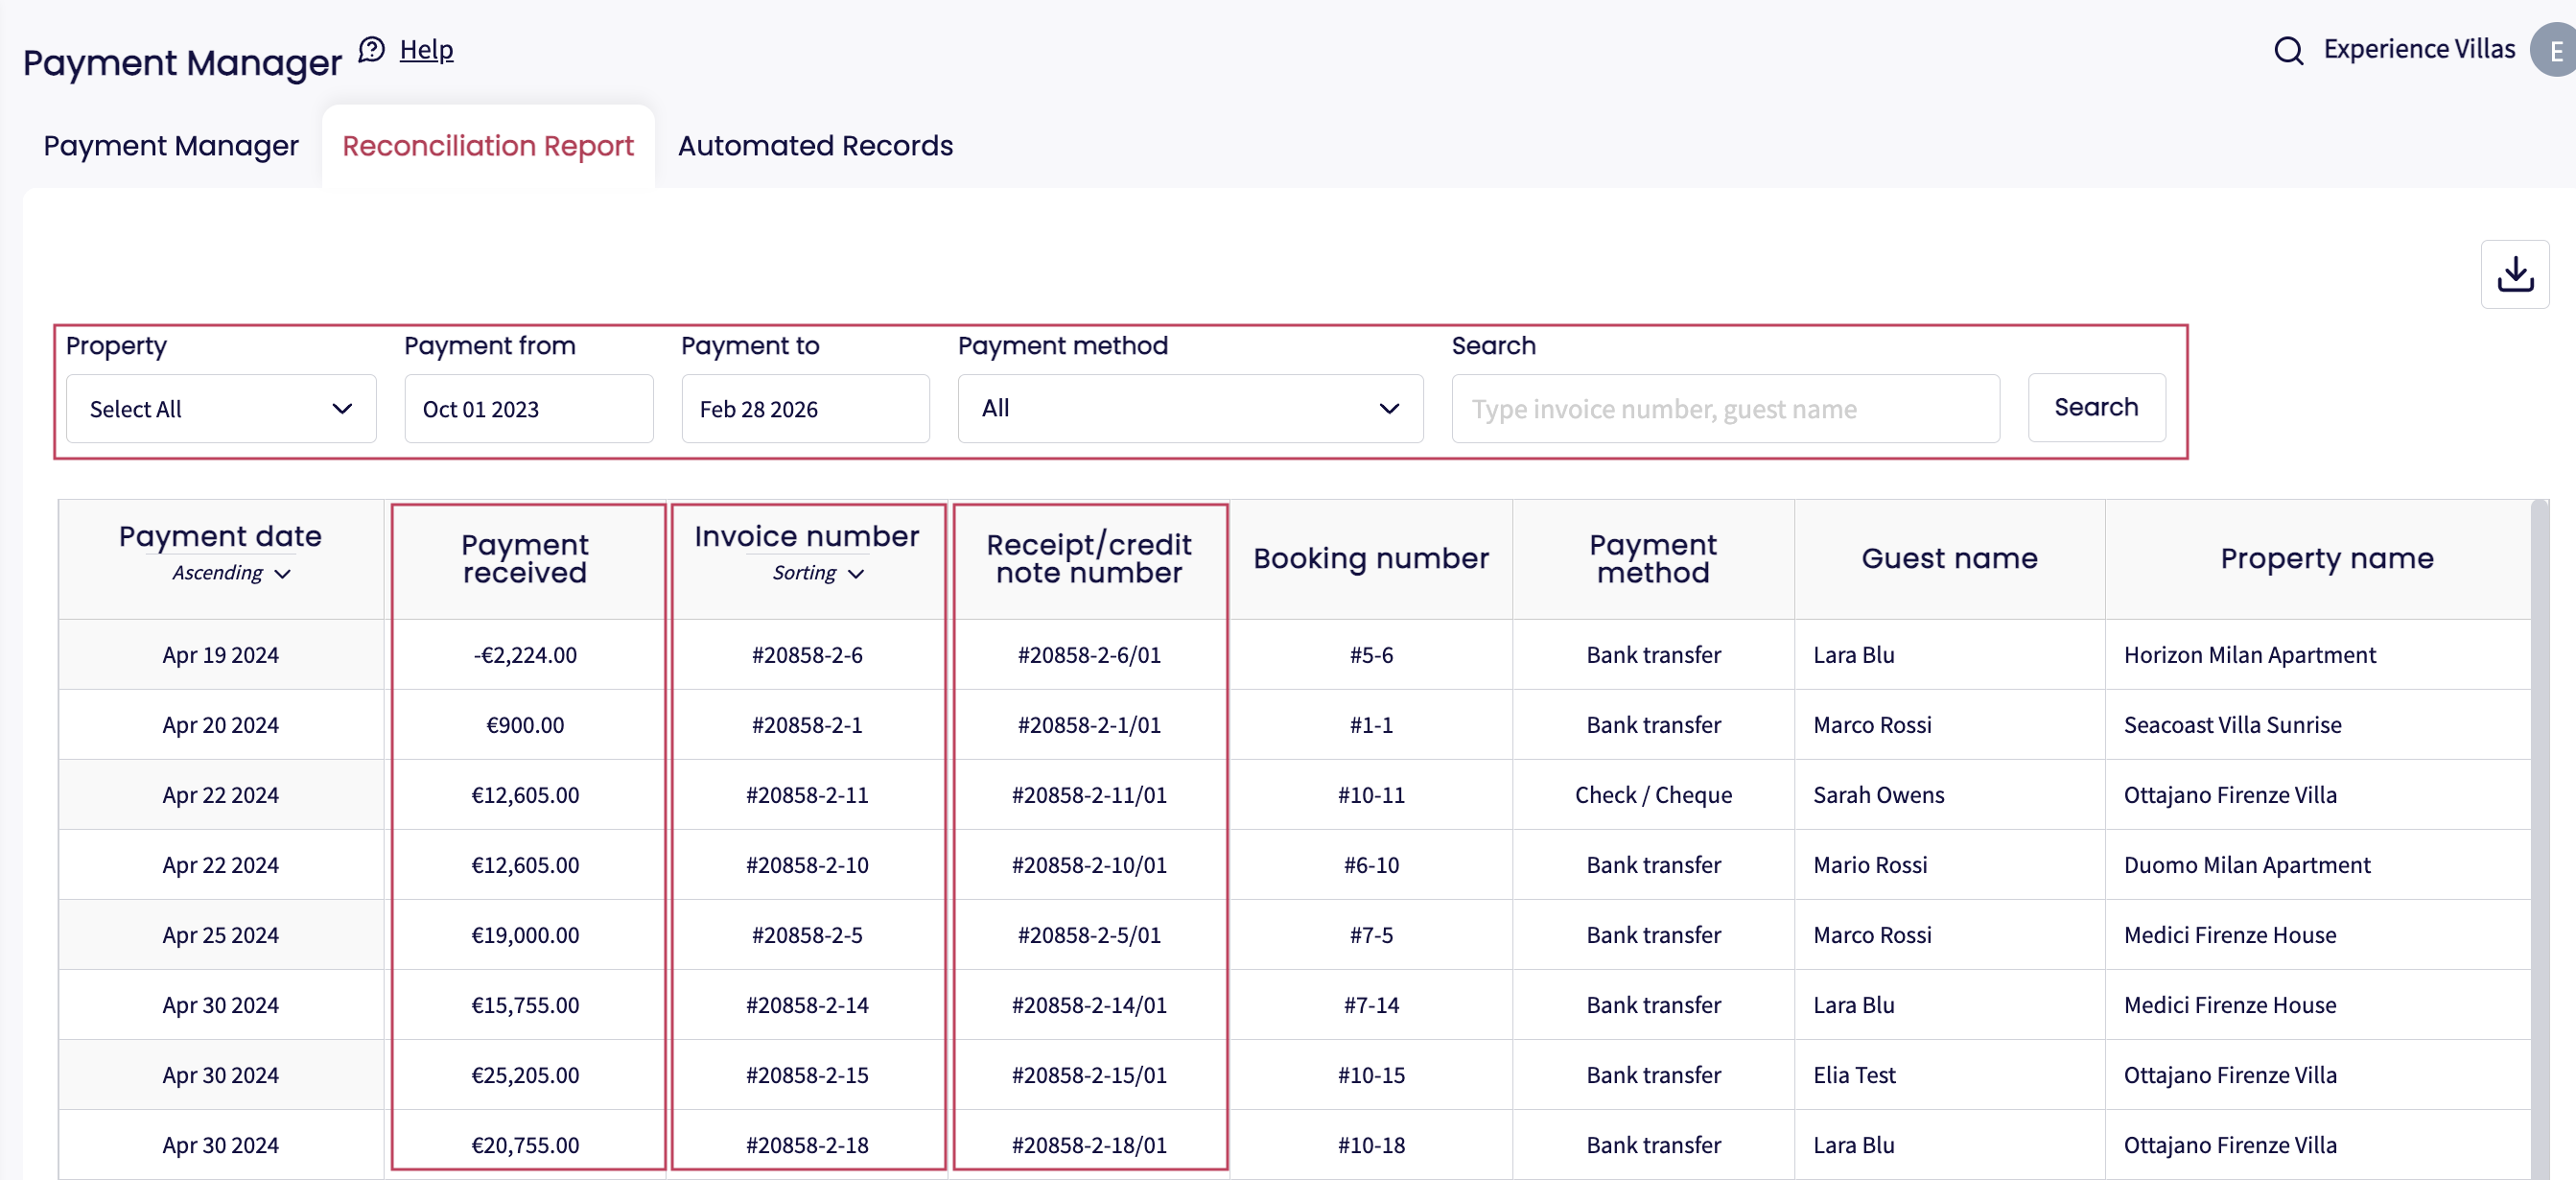Open the user avatar E icon
The height and width of the screenshot is (1180, 2576).
(2554, 50)
